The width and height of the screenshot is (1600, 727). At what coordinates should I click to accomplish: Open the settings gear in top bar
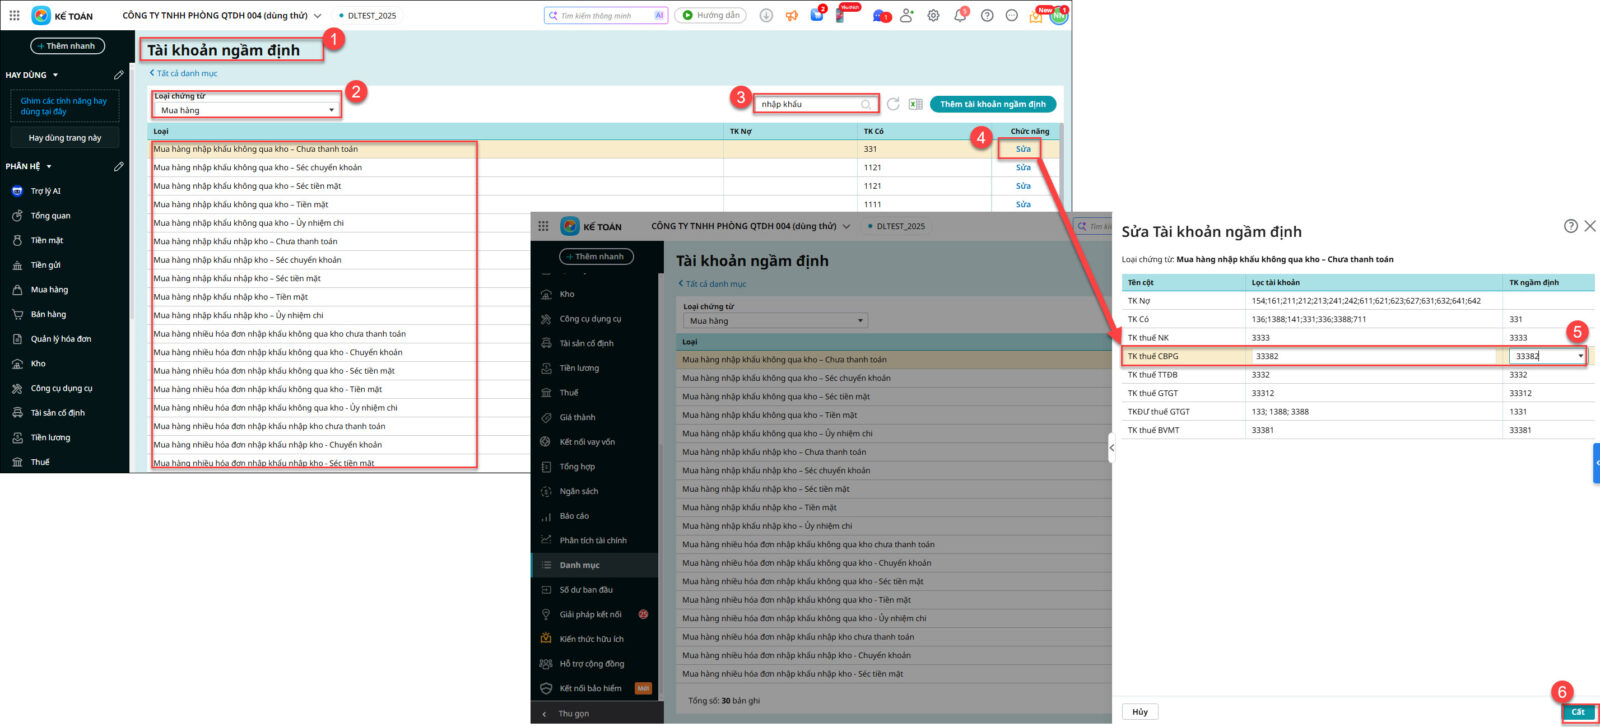[x=933, y=16]
